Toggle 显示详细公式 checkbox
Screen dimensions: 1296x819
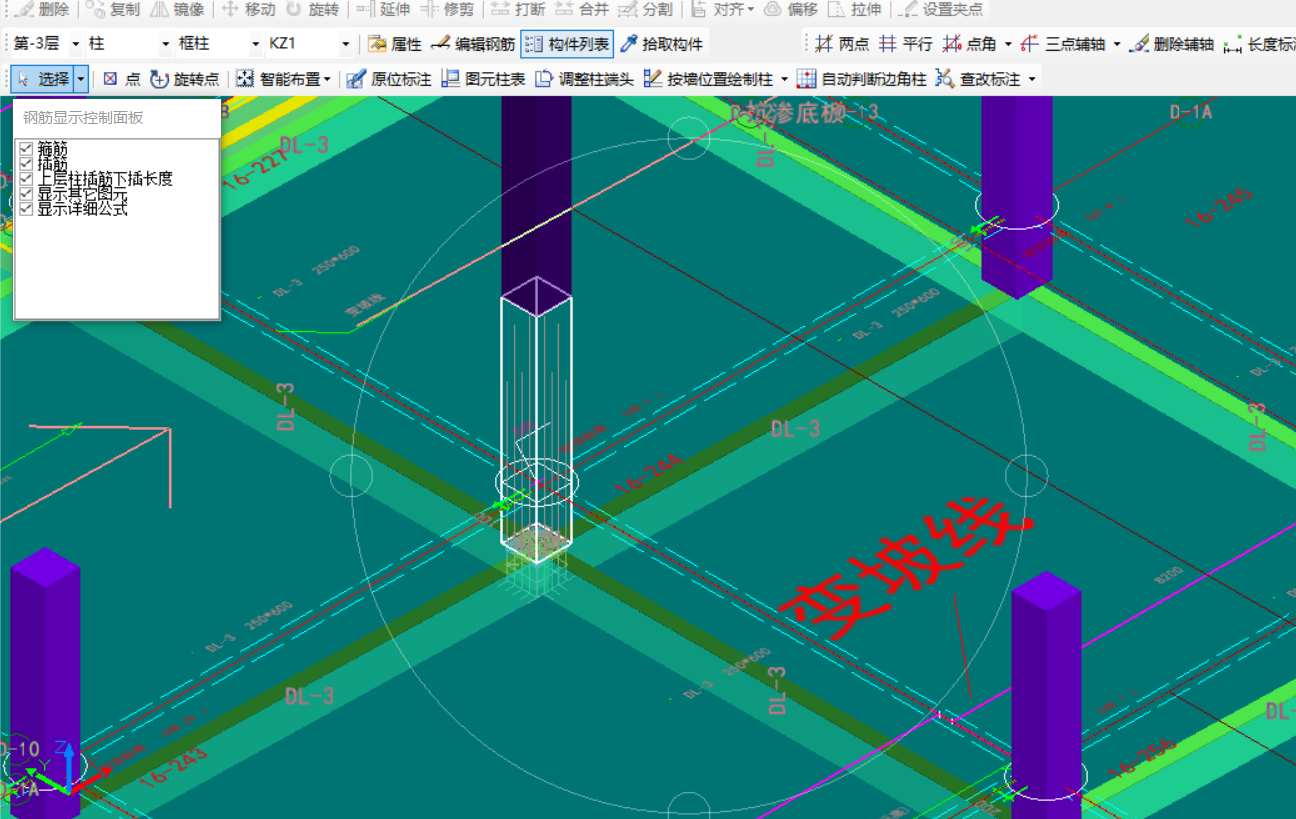pyautogui.click(x=26, y=209)
